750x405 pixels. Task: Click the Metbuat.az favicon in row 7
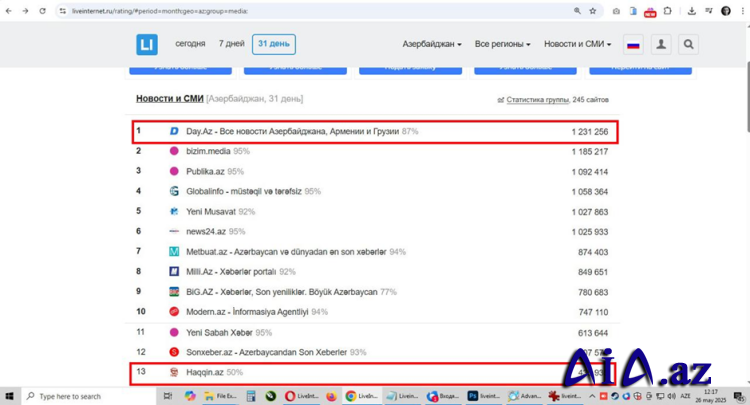[x=174, y=252]
